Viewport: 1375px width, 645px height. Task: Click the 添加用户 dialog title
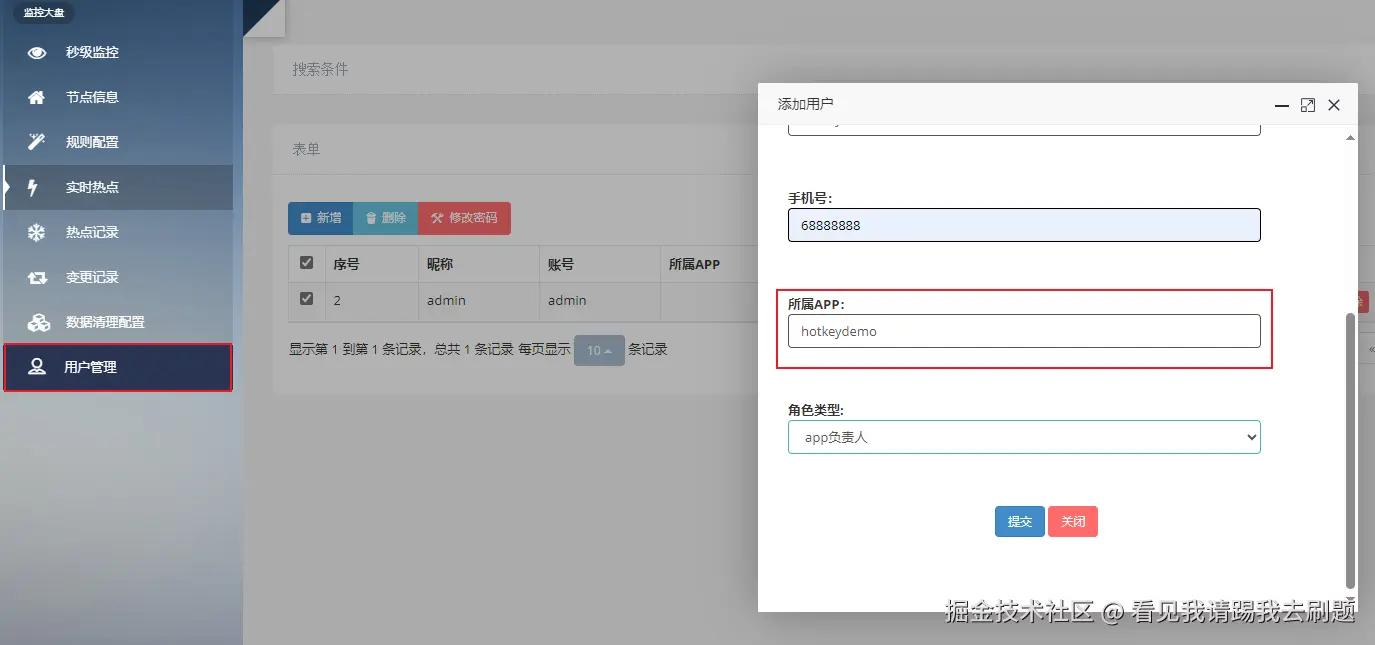coord(805,104)
